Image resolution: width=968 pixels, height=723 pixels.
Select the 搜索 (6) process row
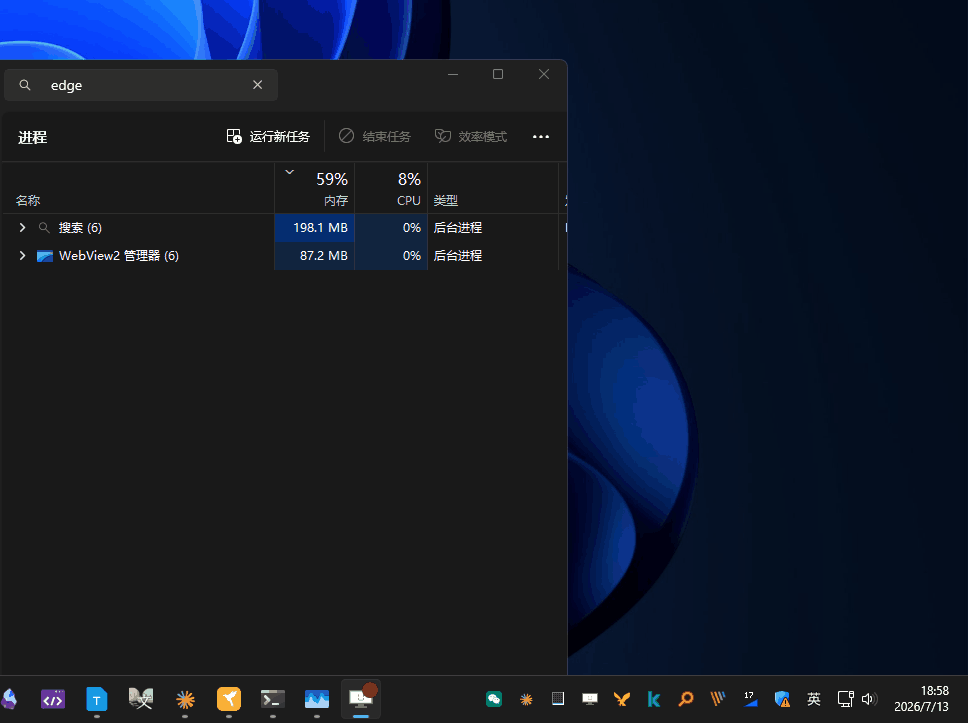pos(283,228)
